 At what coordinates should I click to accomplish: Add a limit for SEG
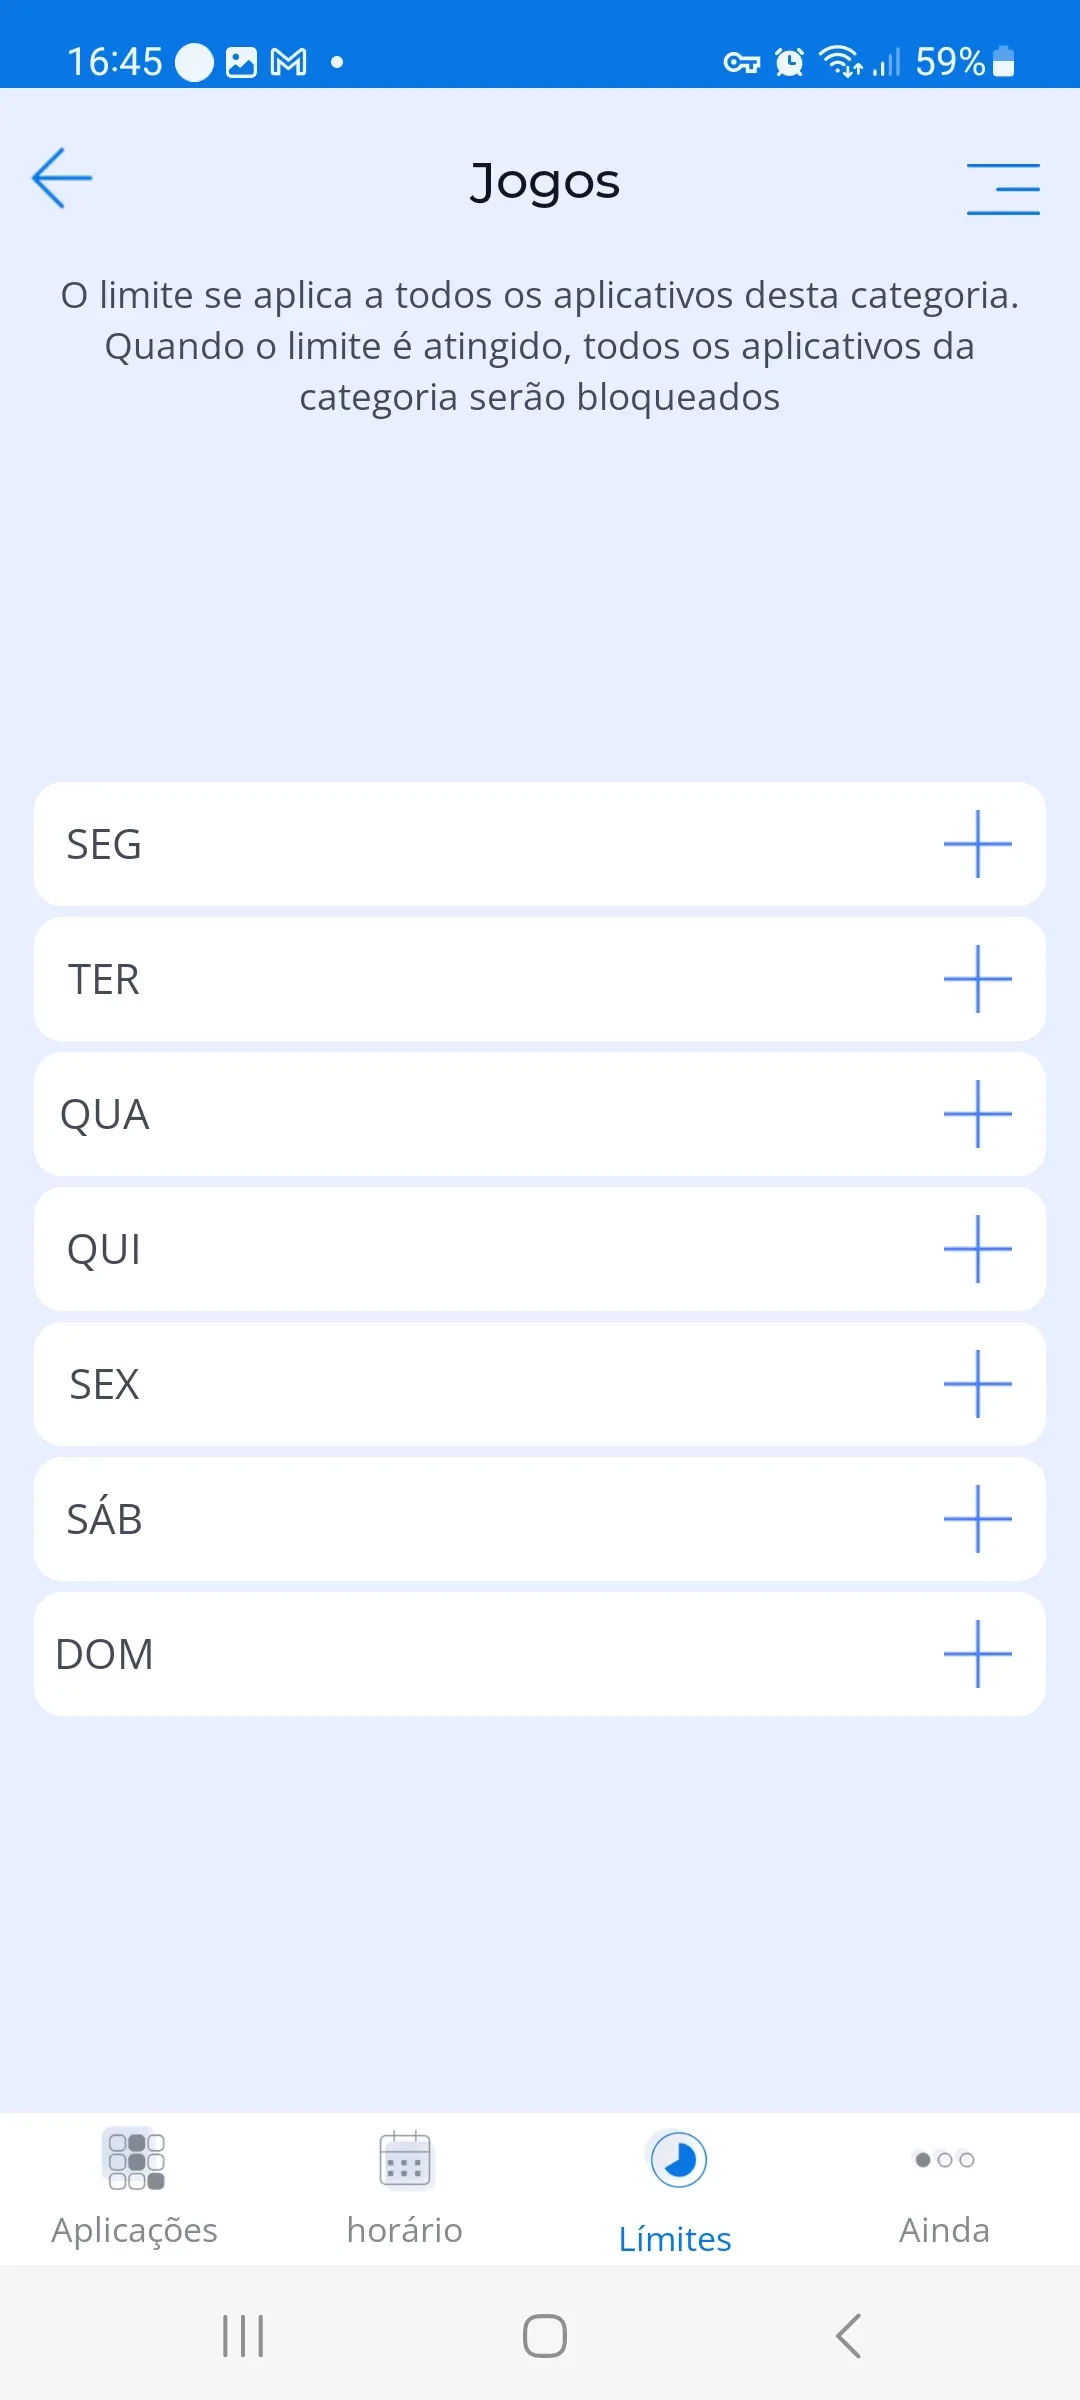977,844
